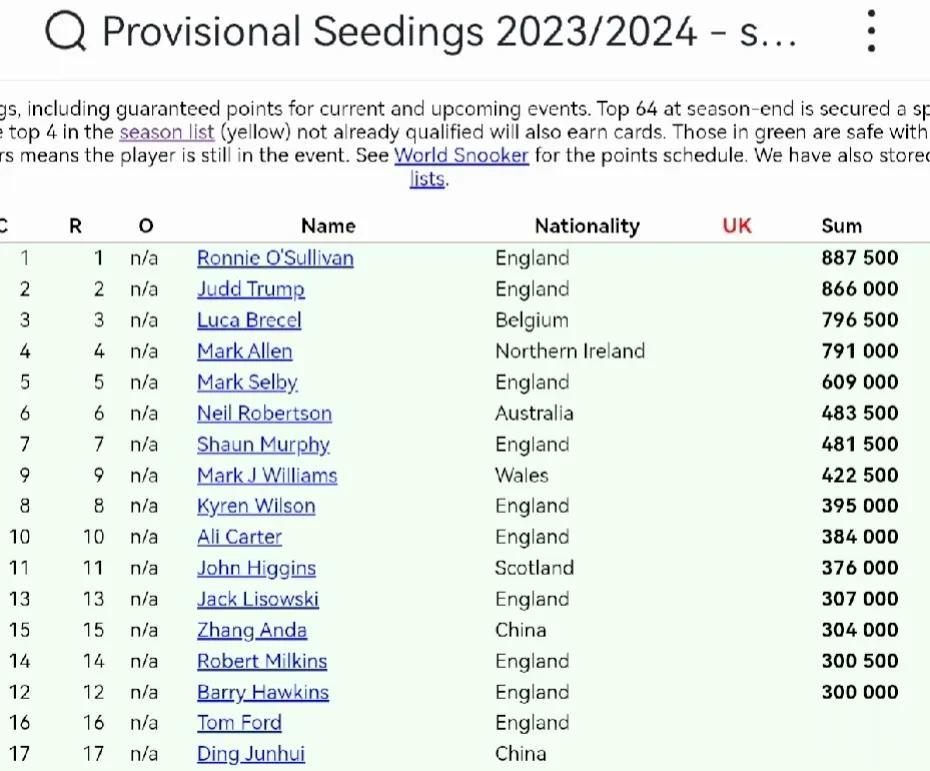The image size is (930, 771).
Task: Sort by the UK column header
Action: pos(737,226)
